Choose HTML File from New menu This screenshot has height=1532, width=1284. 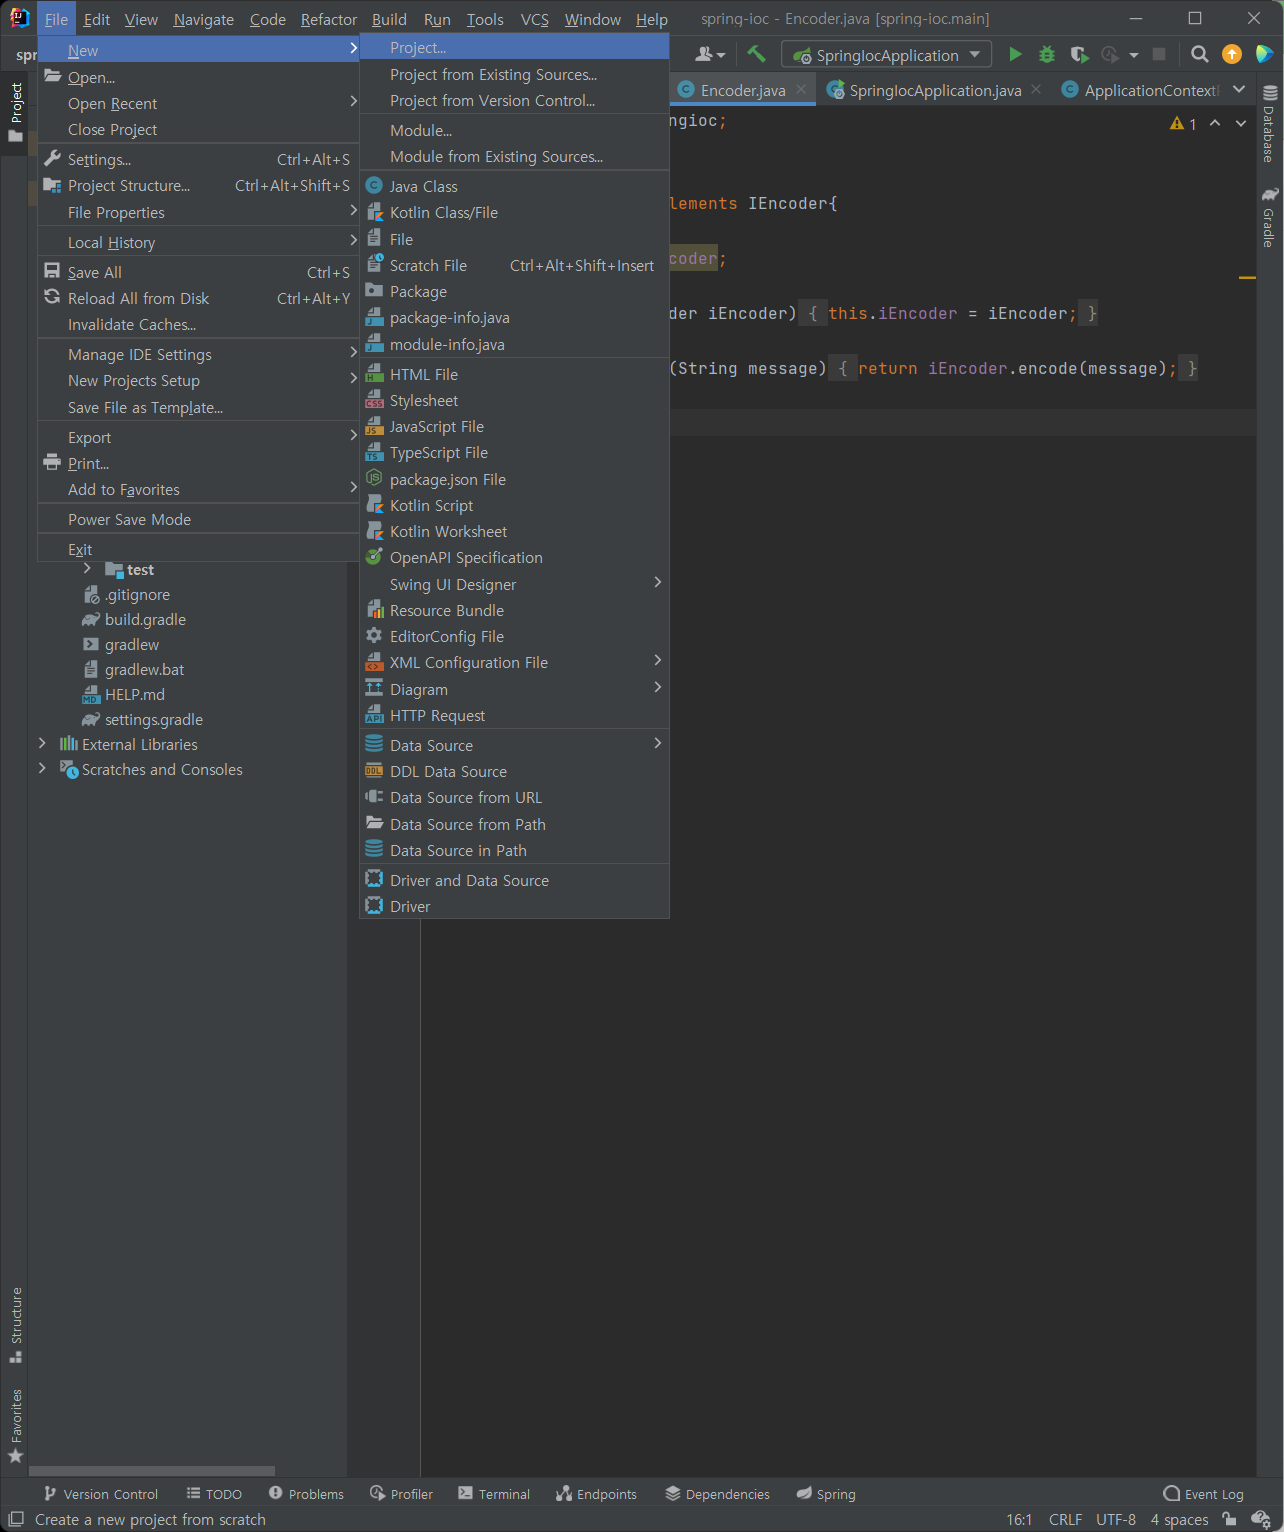(514, 374)
